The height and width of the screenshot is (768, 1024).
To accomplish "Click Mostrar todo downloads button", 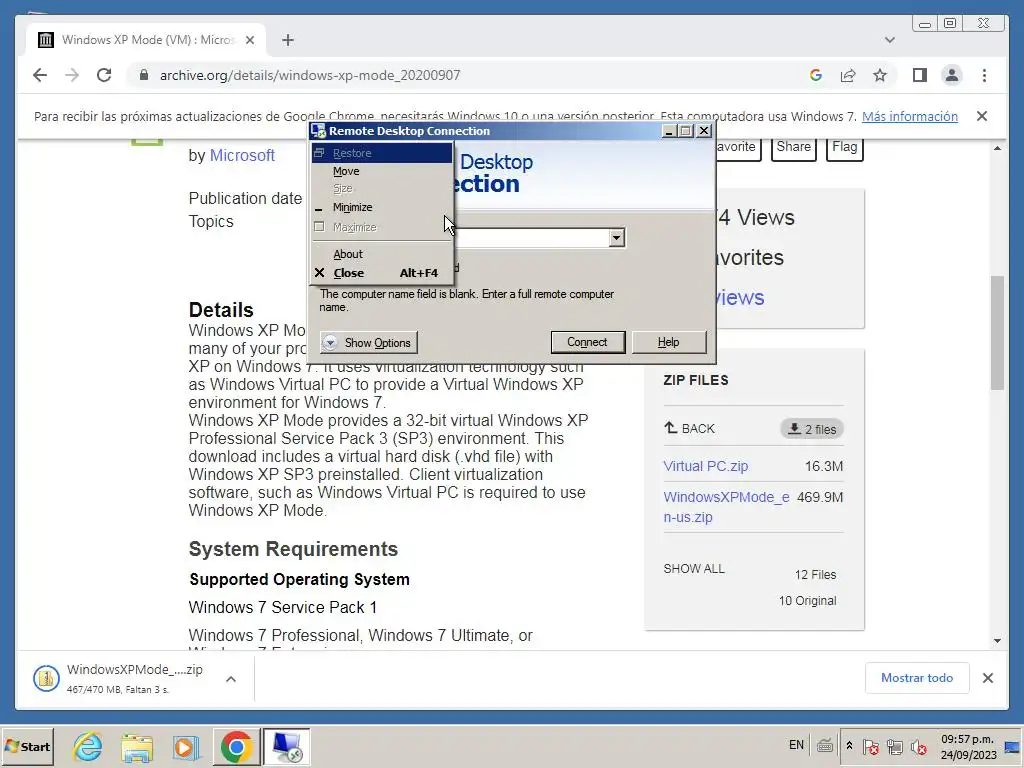I will coord(917,678).
